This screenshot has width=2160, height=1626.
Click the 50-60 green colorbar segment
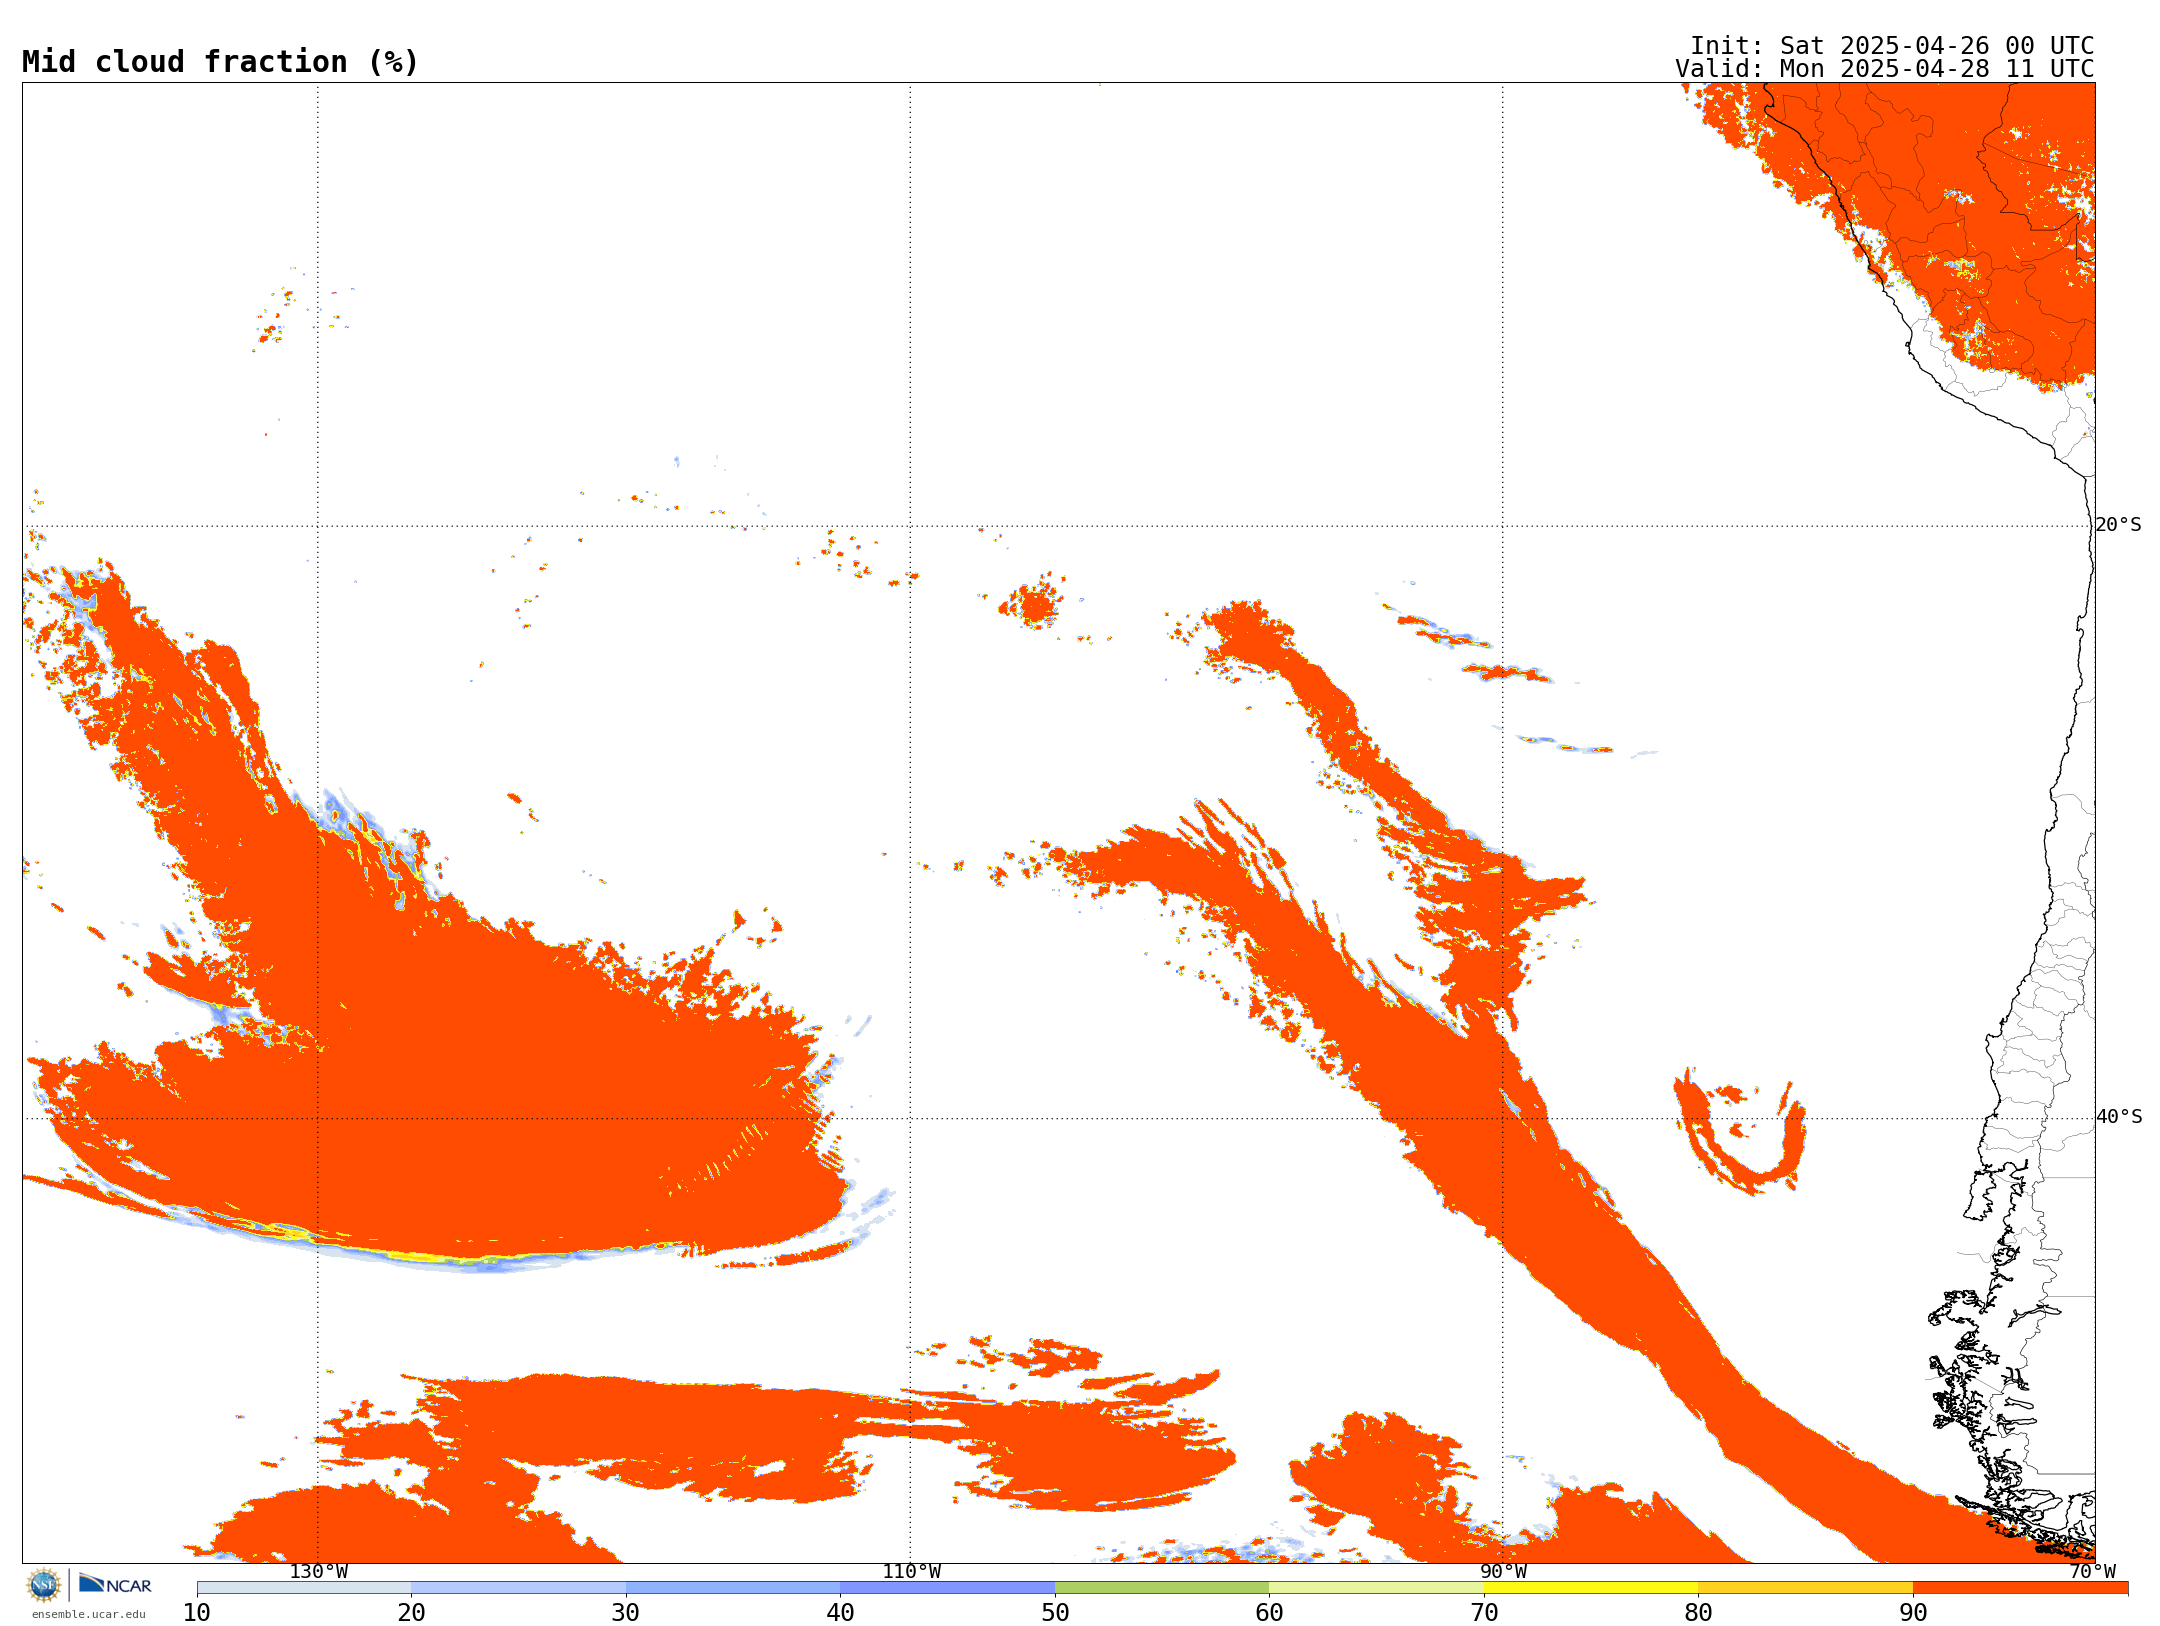(x=1162, y=1588)
